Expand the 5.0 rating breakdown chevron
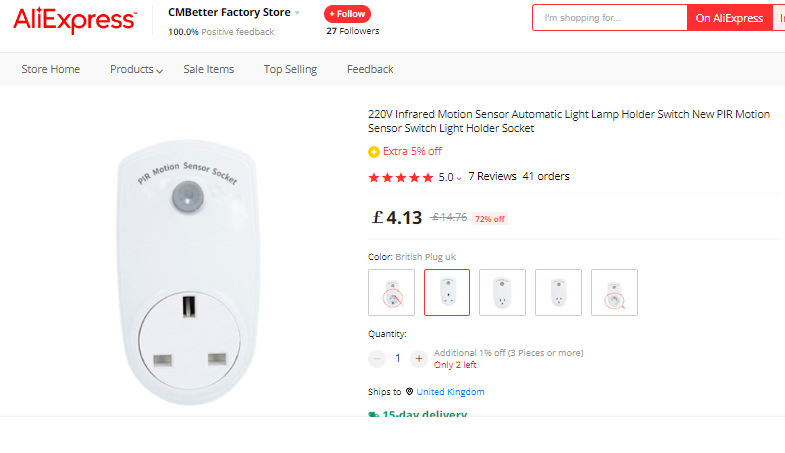 coord(459,178)
